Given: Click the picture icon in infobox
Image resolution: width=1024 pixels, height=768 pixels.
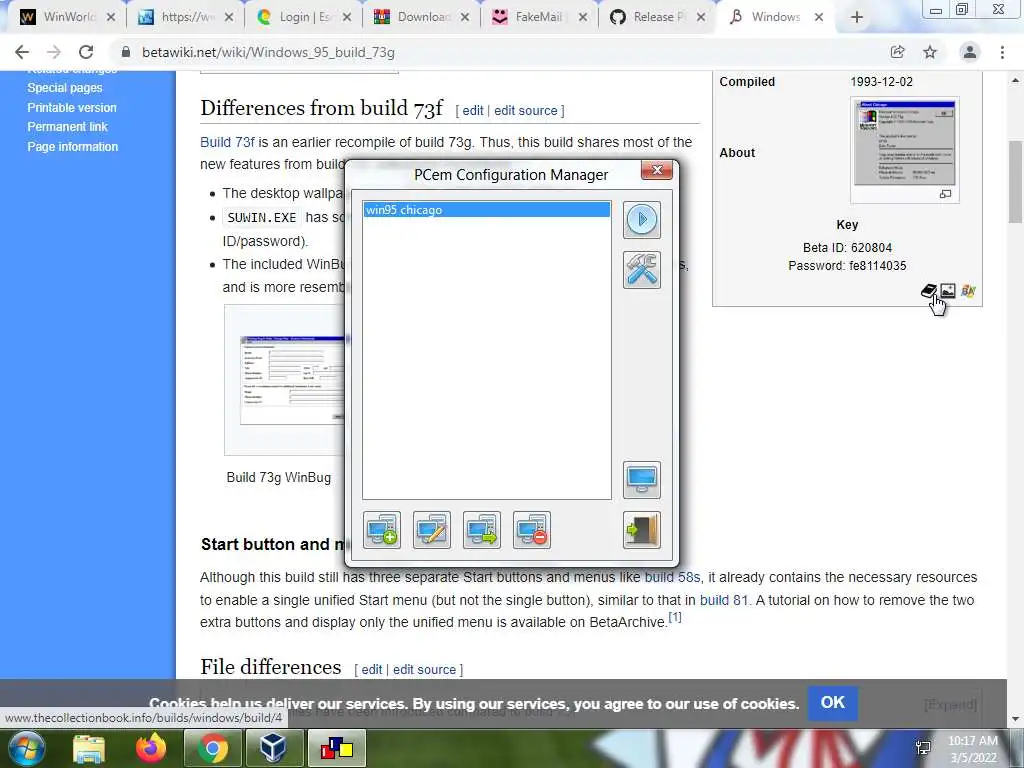Looking at the screenshot, I should tap(948, 291).
